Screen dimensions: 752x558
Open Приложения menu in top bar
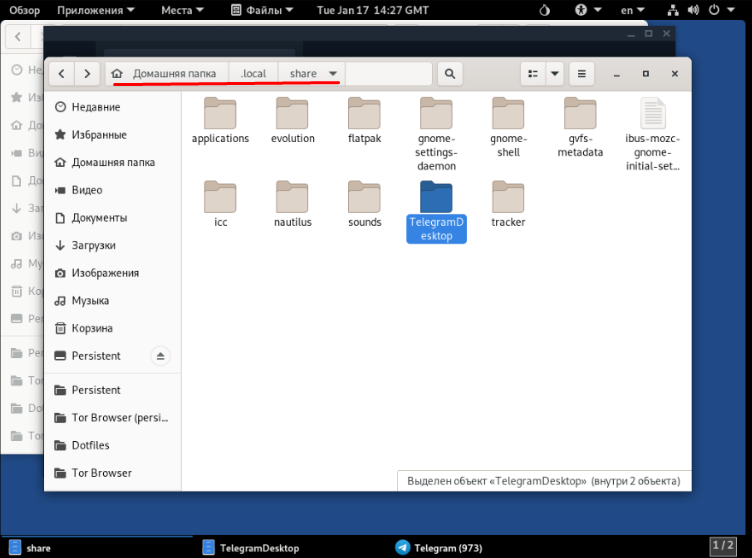coord(96,10)
